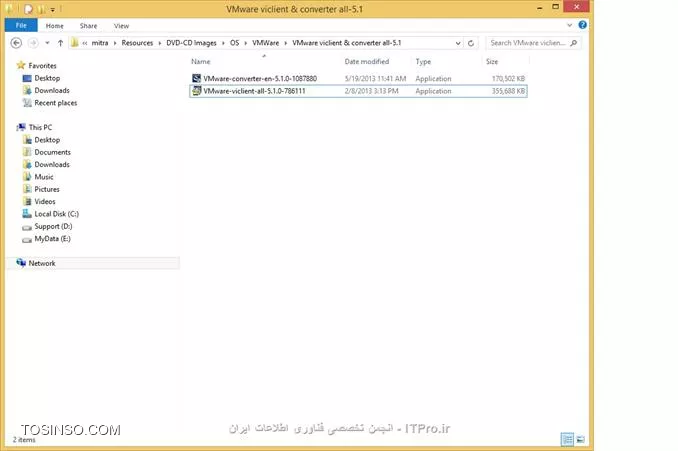This screenshot has height=451, width=678.
Task: Refresh the current folder view
Action: pyautogui.click(x=471, y=43)
